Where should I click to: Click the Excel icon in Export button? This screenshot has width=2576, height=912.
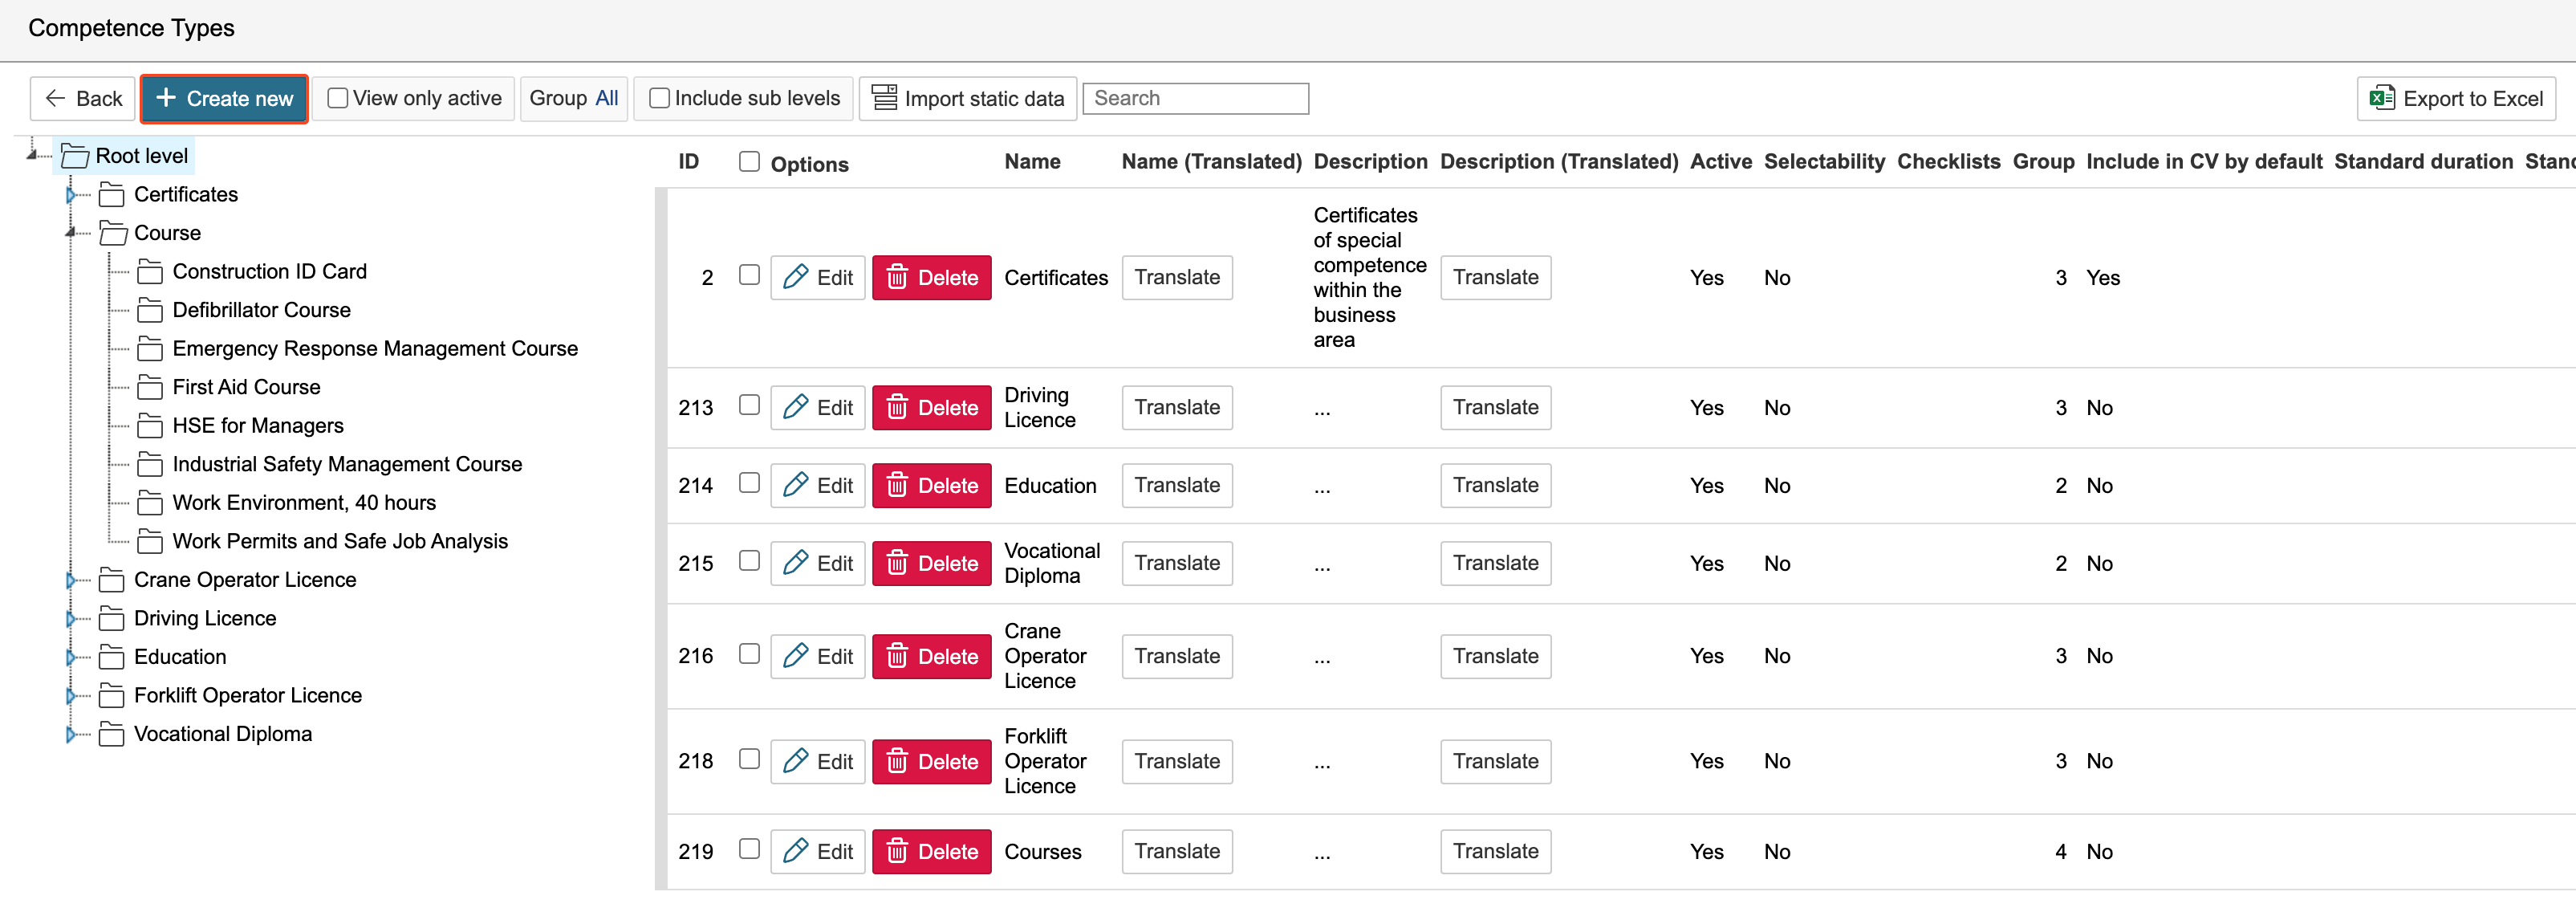[2382, 98]
